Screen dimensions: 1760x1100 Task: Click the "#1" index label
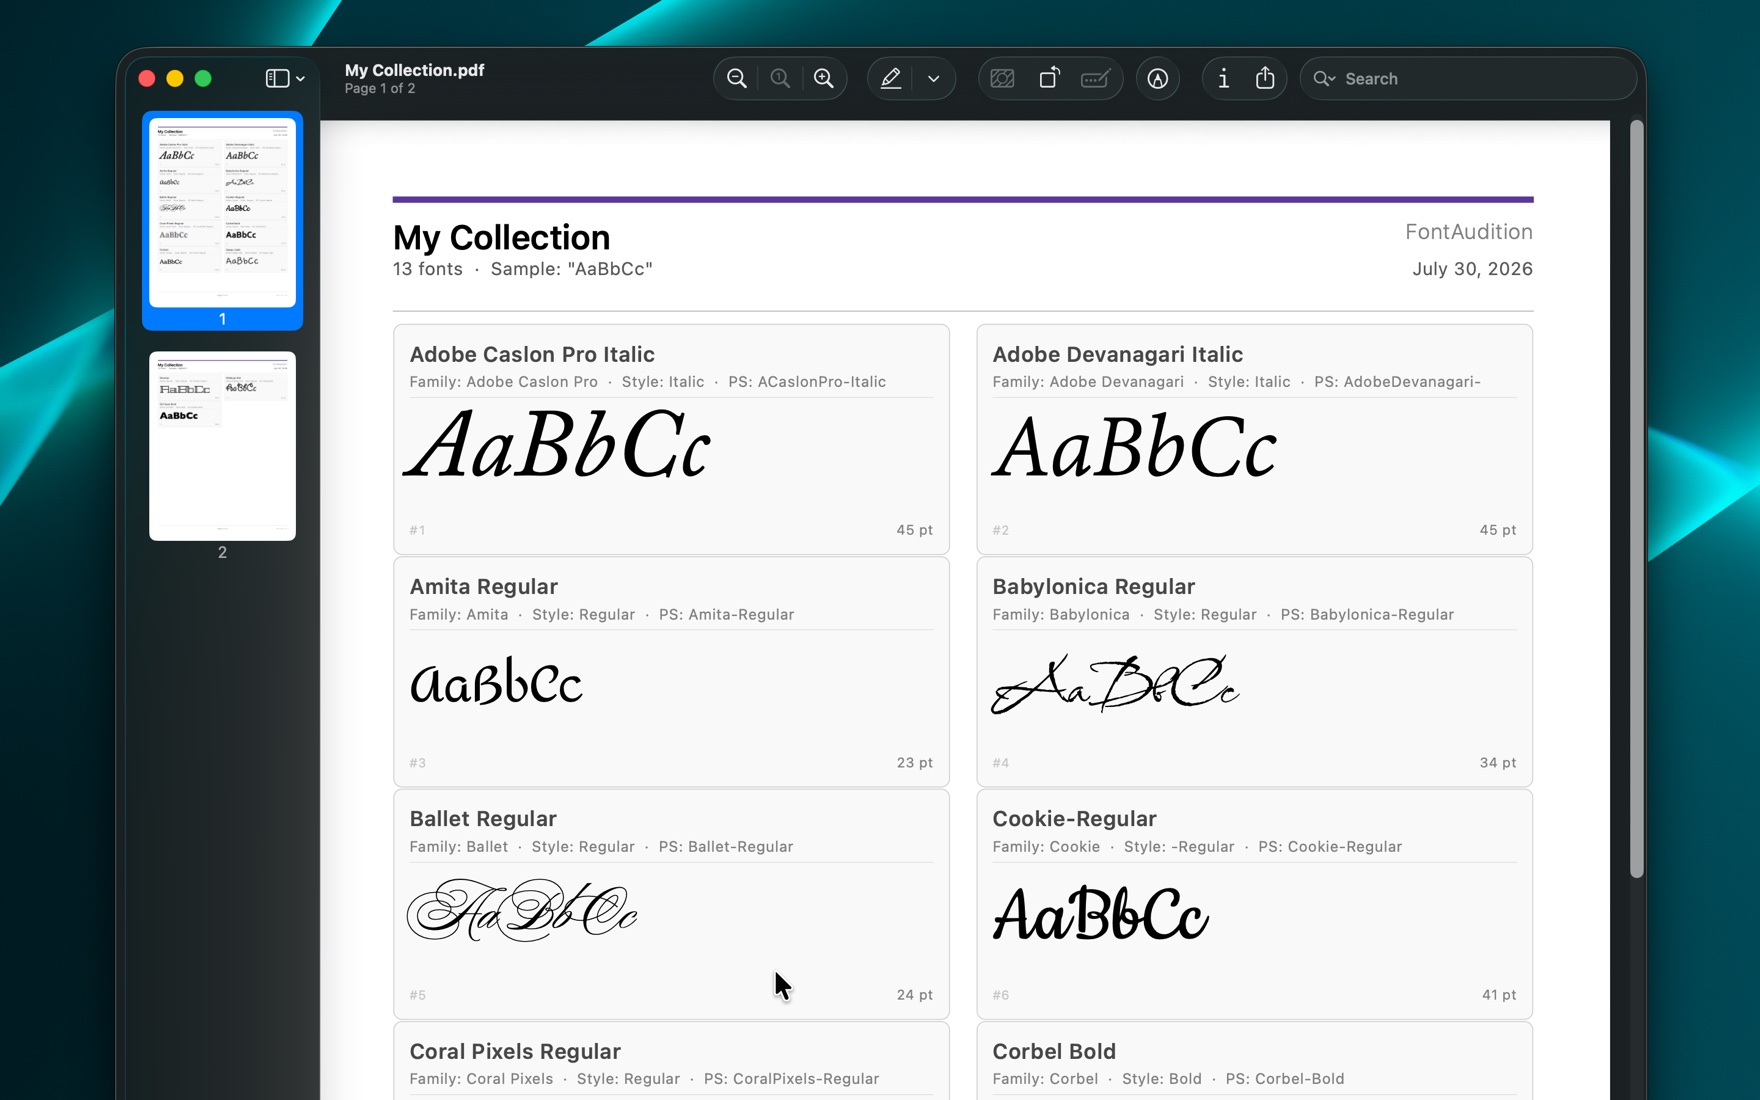pyautogui.click(x=417, y=530)
